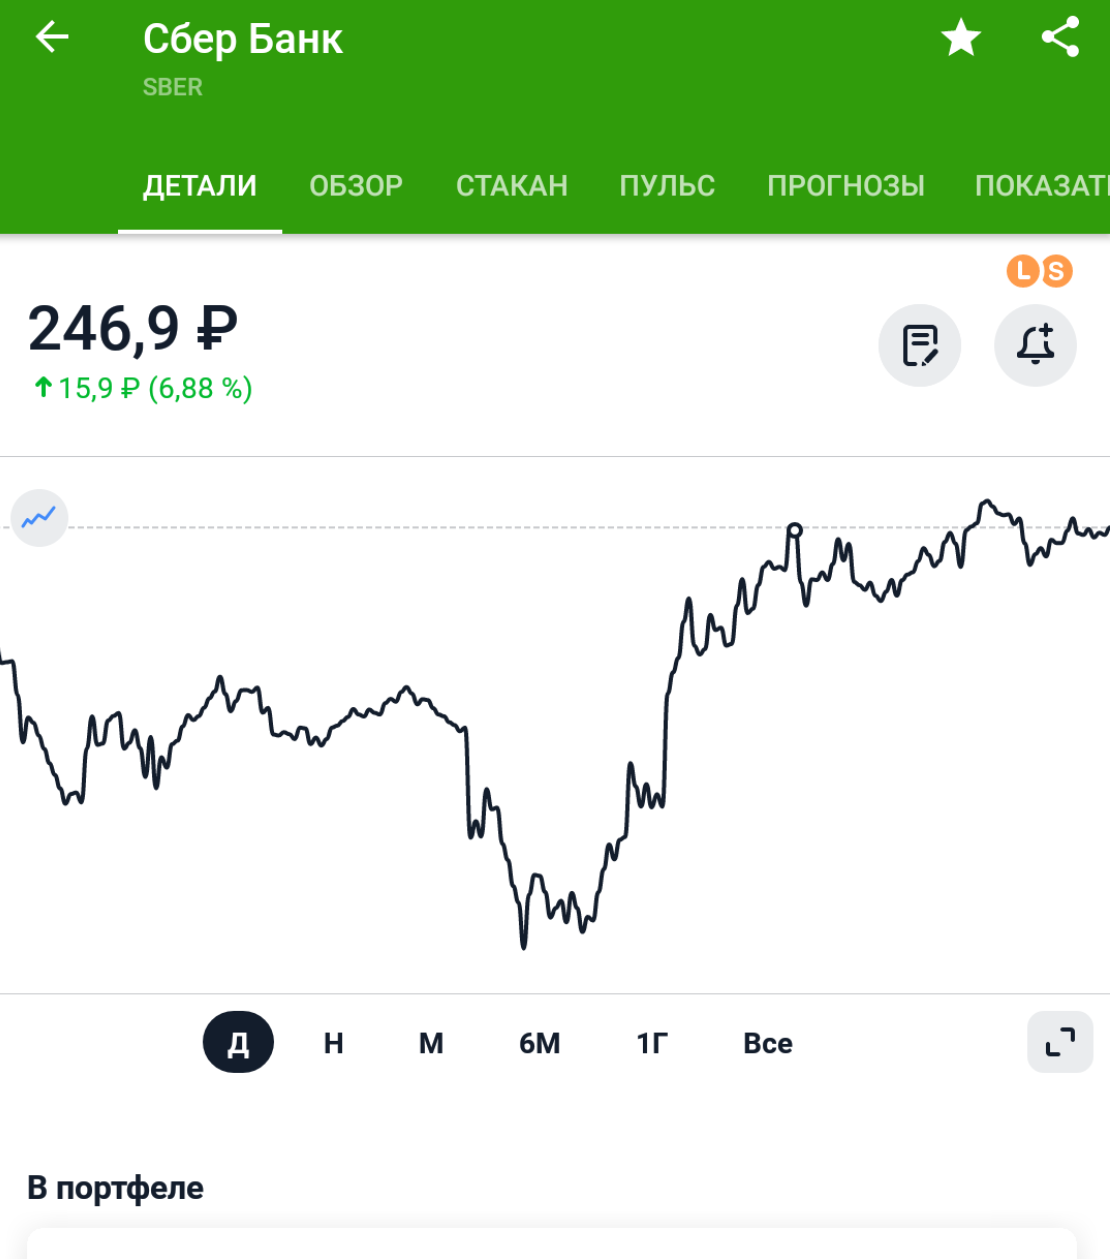
Task: Select the Н weekly chart period
Action: pyautogui.click(x=334, y=1043)
